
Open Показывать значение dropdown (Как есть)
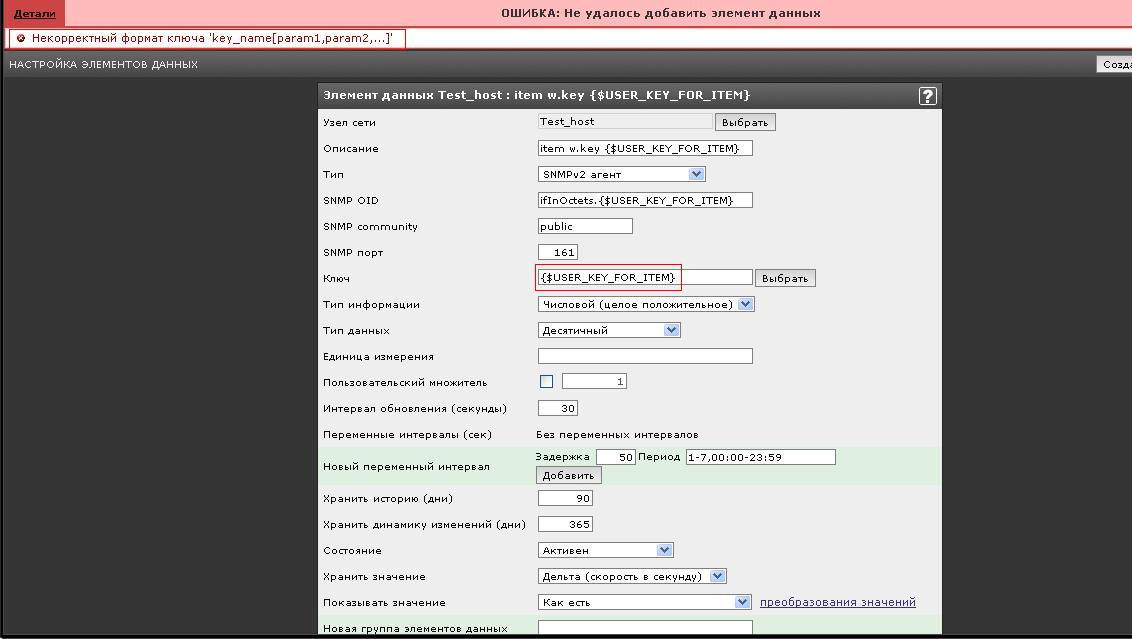645,602
